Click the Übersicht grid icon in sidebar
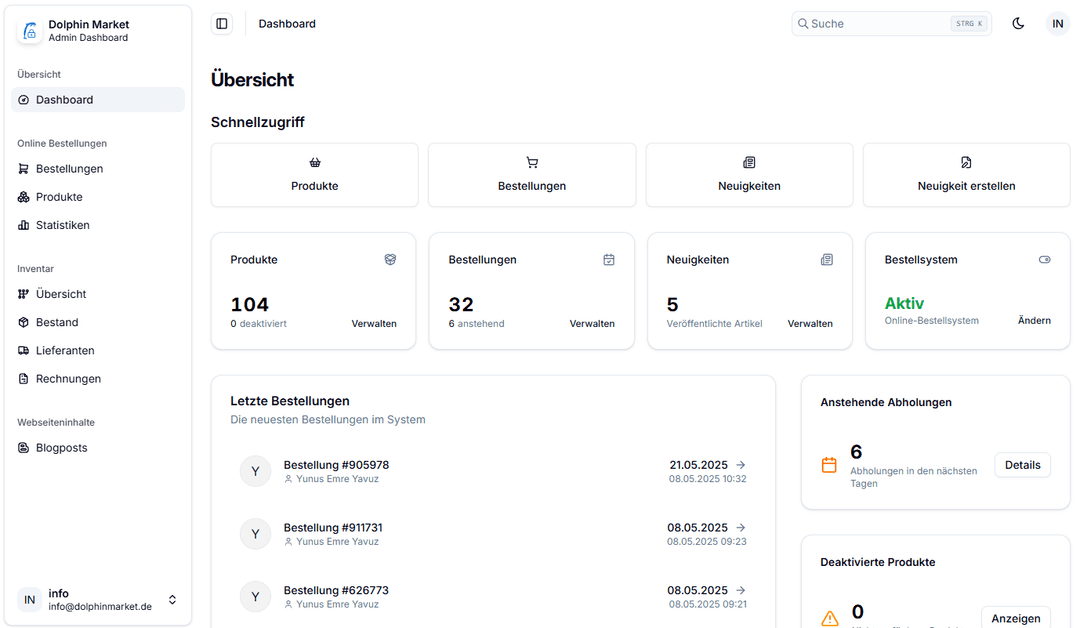1080x628 pixels. [x=23, y=294]
